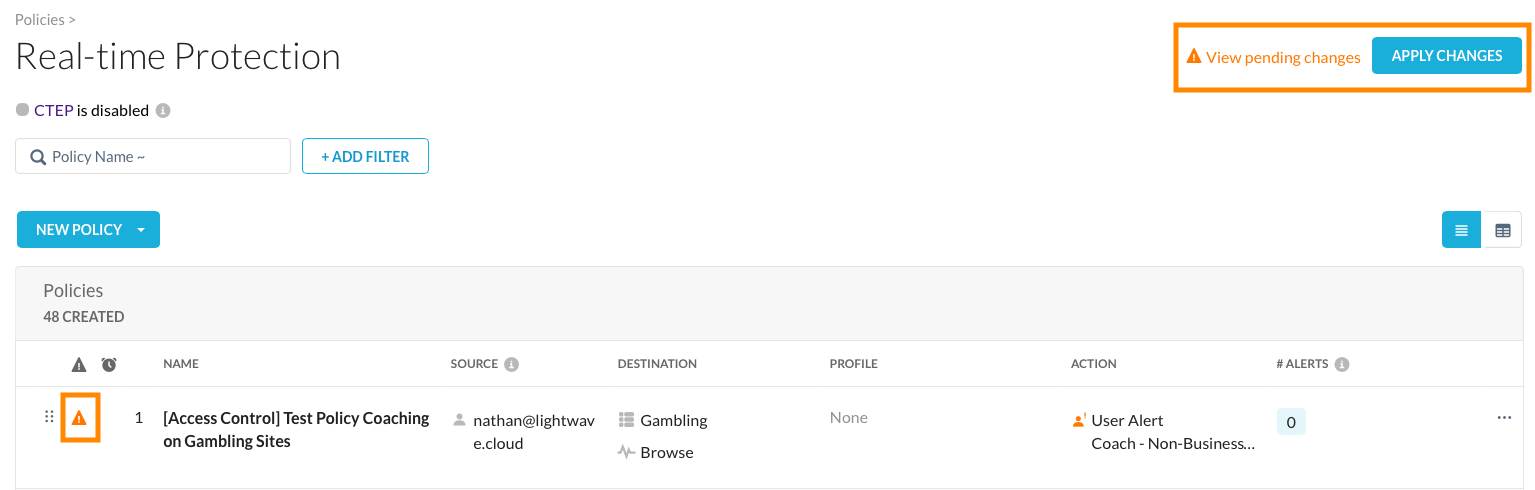Screen dimensions: 1535x490
Task: Click the Add Filter button
Action: pyautogui.click(x=365, y=156)
